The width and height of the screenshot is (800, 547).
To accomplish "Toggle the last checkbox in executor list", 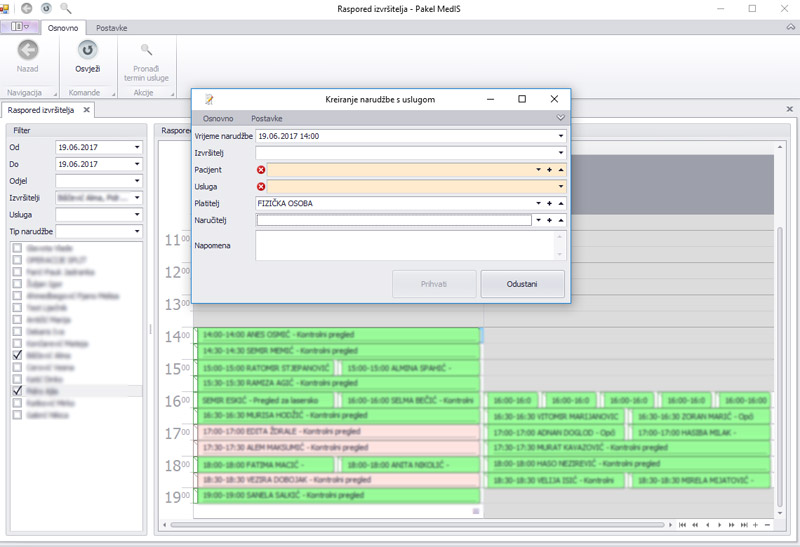I will 17,415.
